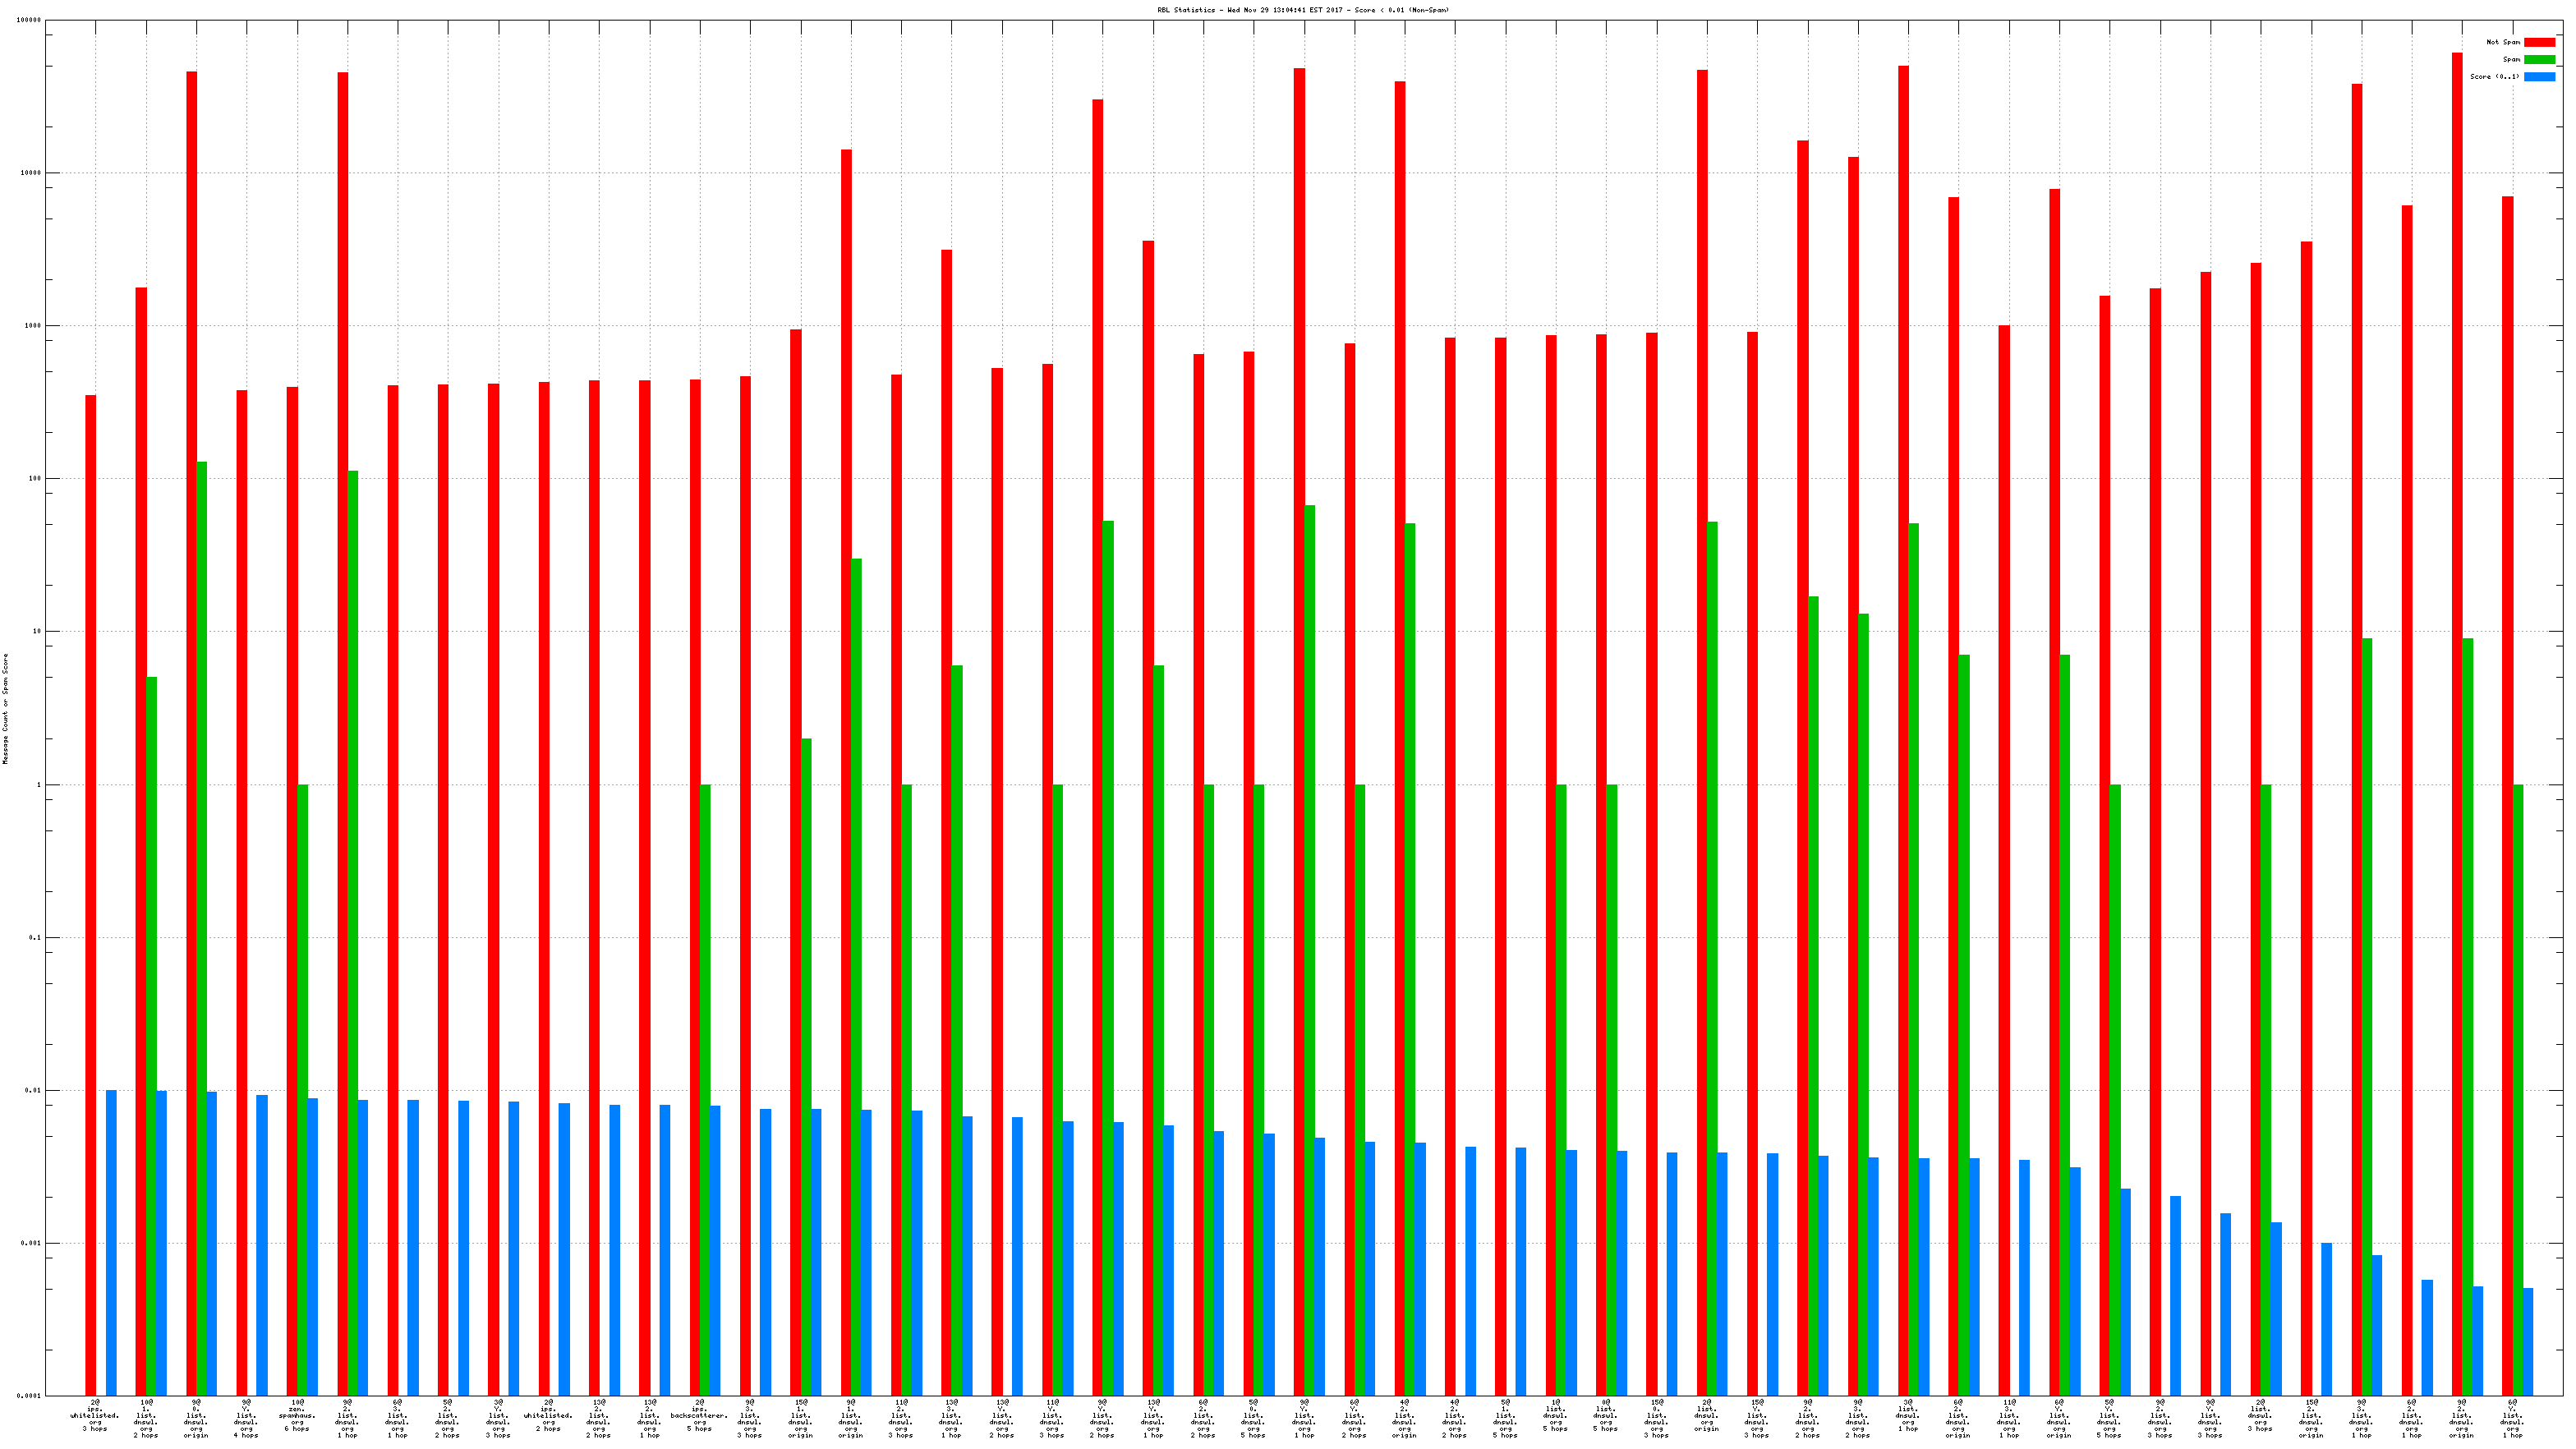Screen dimensions: 2576x1449
Task: Click the rightmost blue score bar
Action: click(2528, 1341)
